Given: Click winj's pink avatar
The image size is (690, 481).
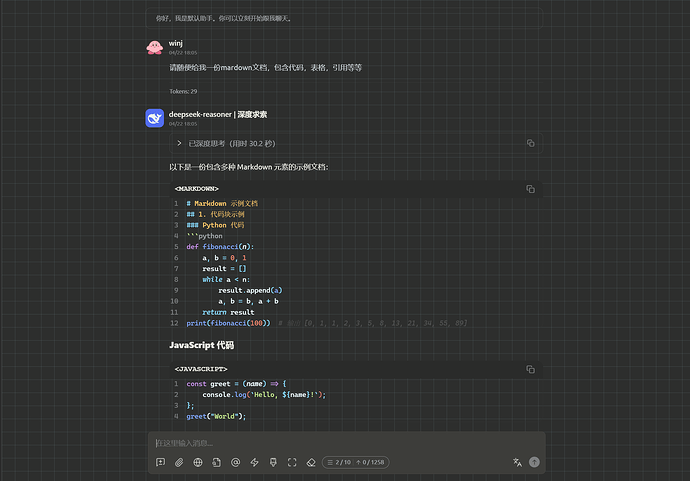Looking at the screenshot, I should coord(155,47).
